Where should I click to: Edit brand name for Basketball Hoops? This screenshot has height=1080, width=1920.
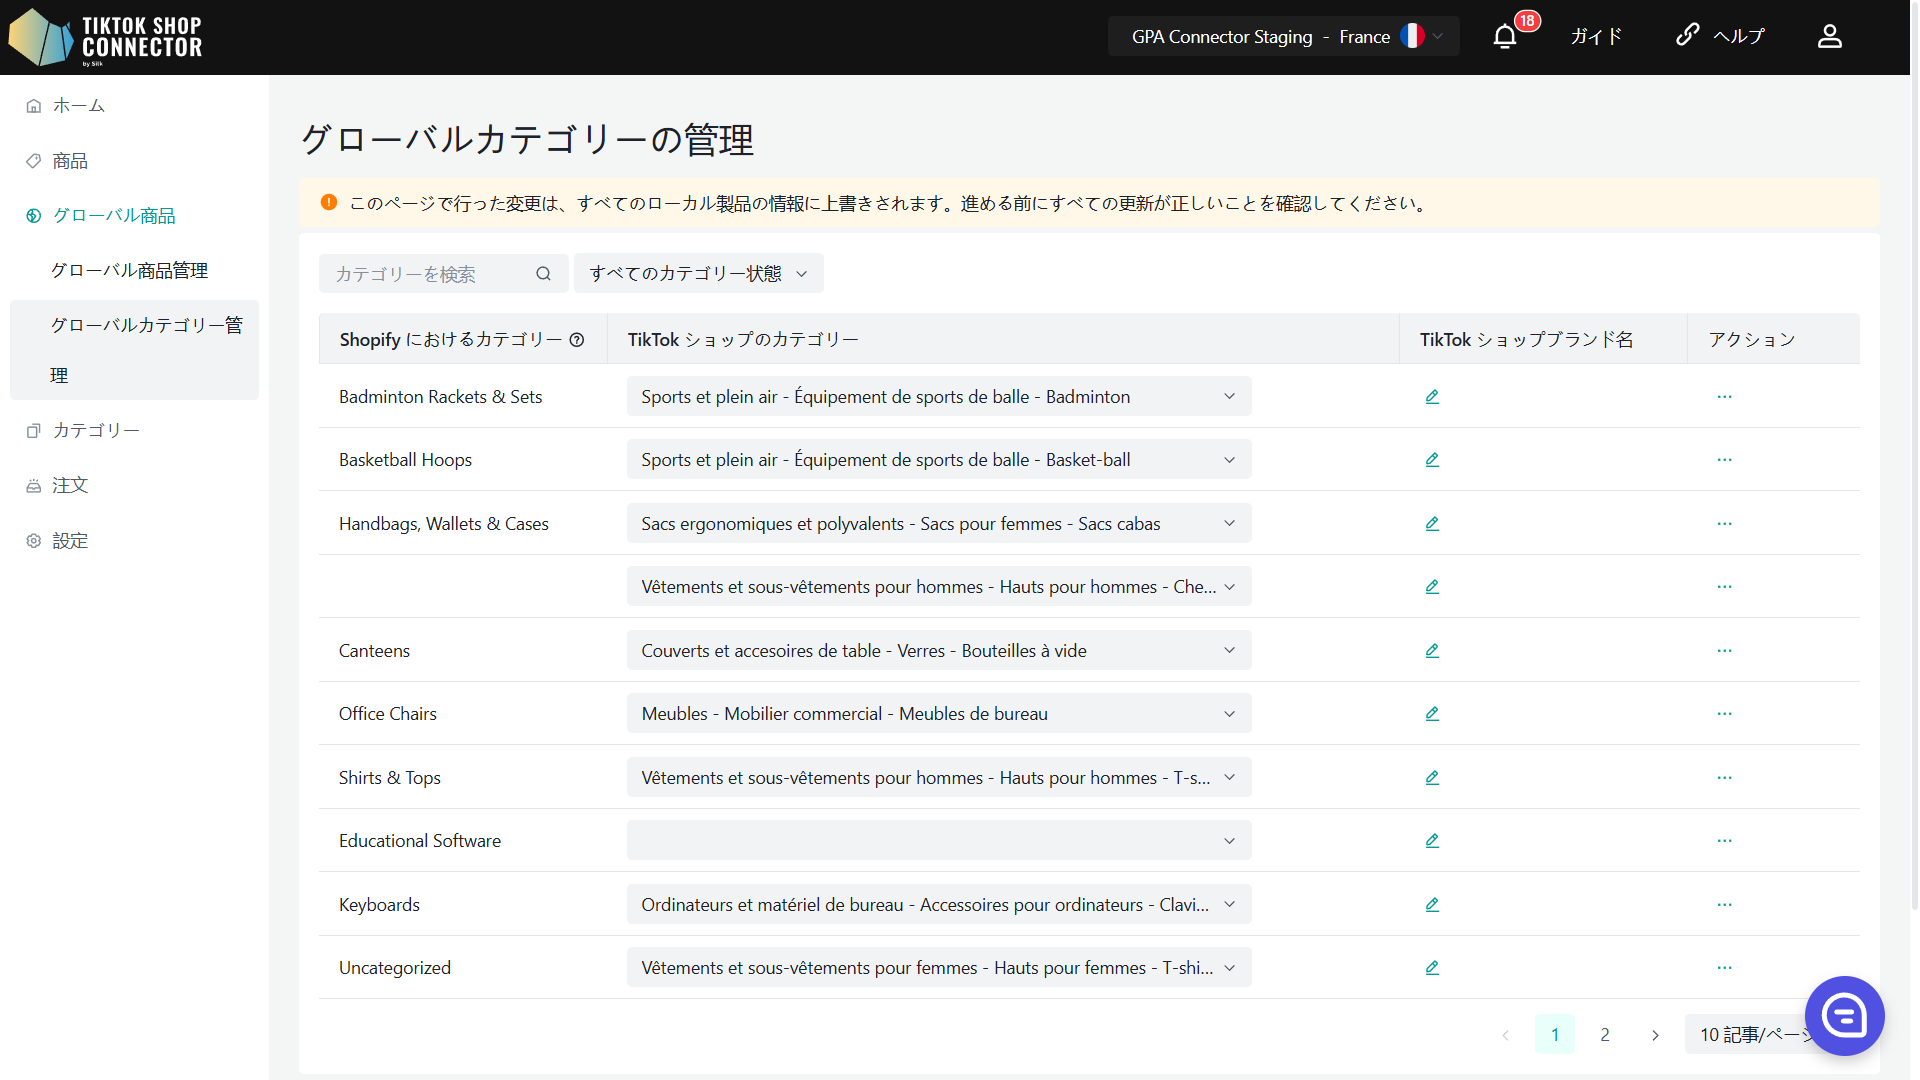tap(1432, 460)
